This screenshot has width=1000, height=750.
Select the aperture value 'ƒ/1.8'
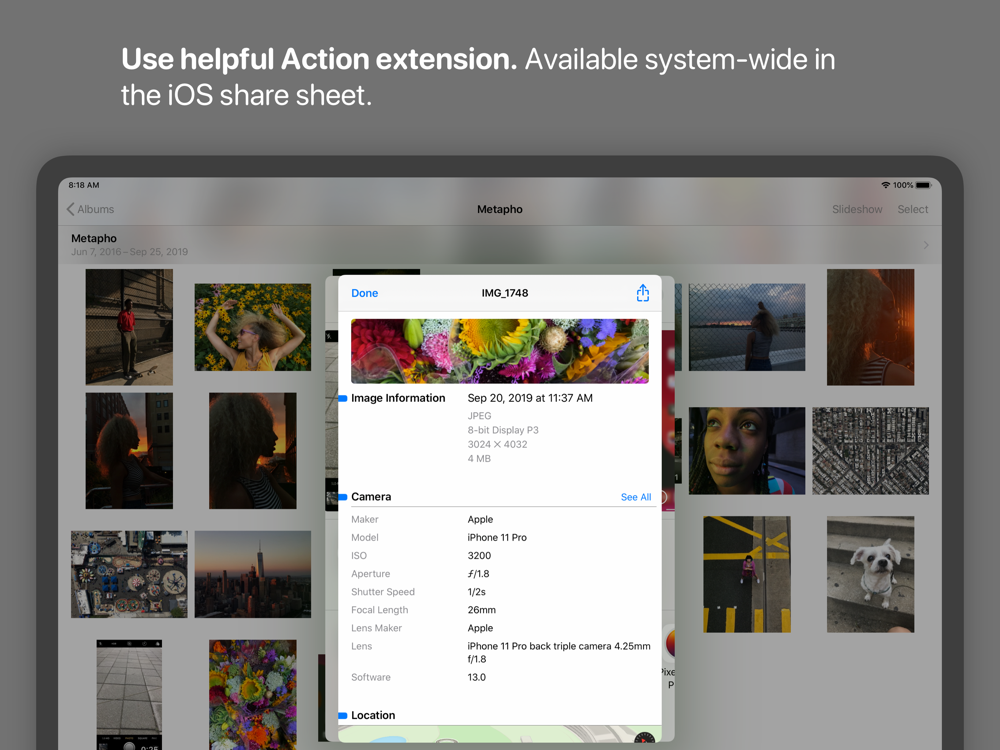[478, 574]
